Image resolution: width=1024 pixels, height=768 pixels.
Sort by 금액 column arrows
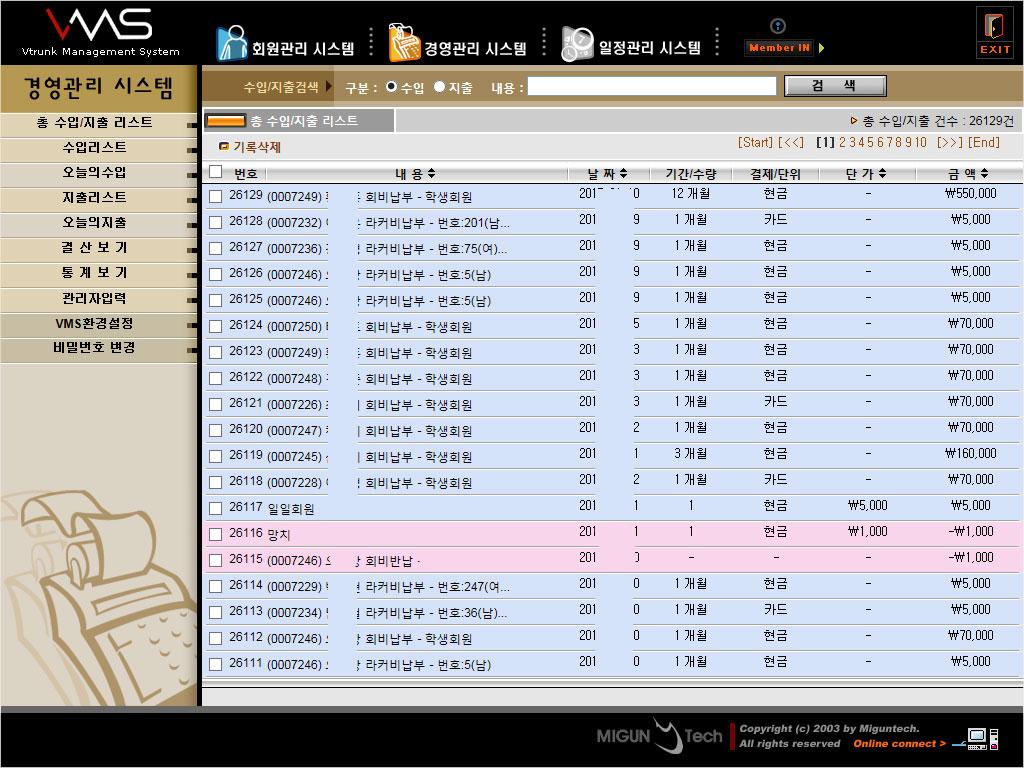[x=984, y=173]
